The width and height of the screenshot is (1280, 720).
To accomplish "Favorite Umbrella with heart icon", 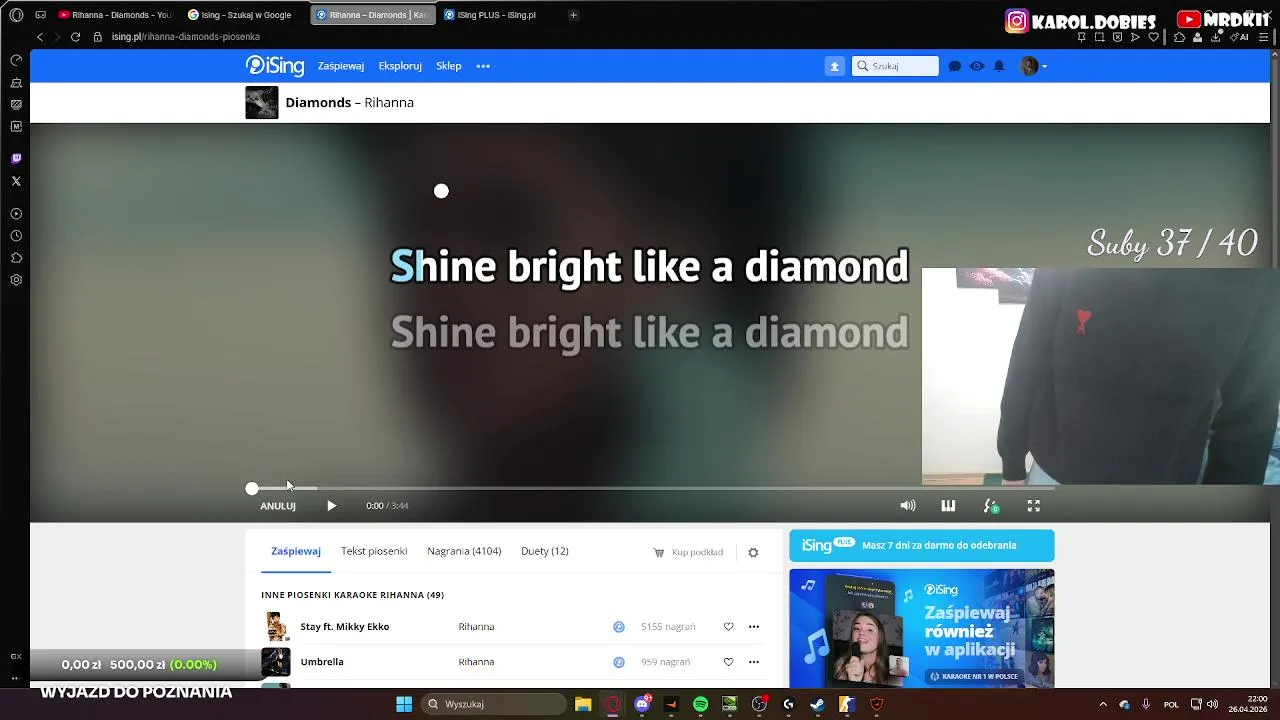I will pyautogui.click(x=729, y=662).
